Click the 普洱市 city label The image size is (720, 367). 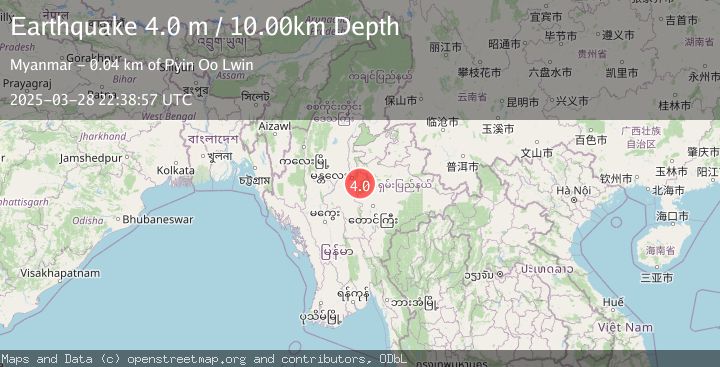[462, 166]
